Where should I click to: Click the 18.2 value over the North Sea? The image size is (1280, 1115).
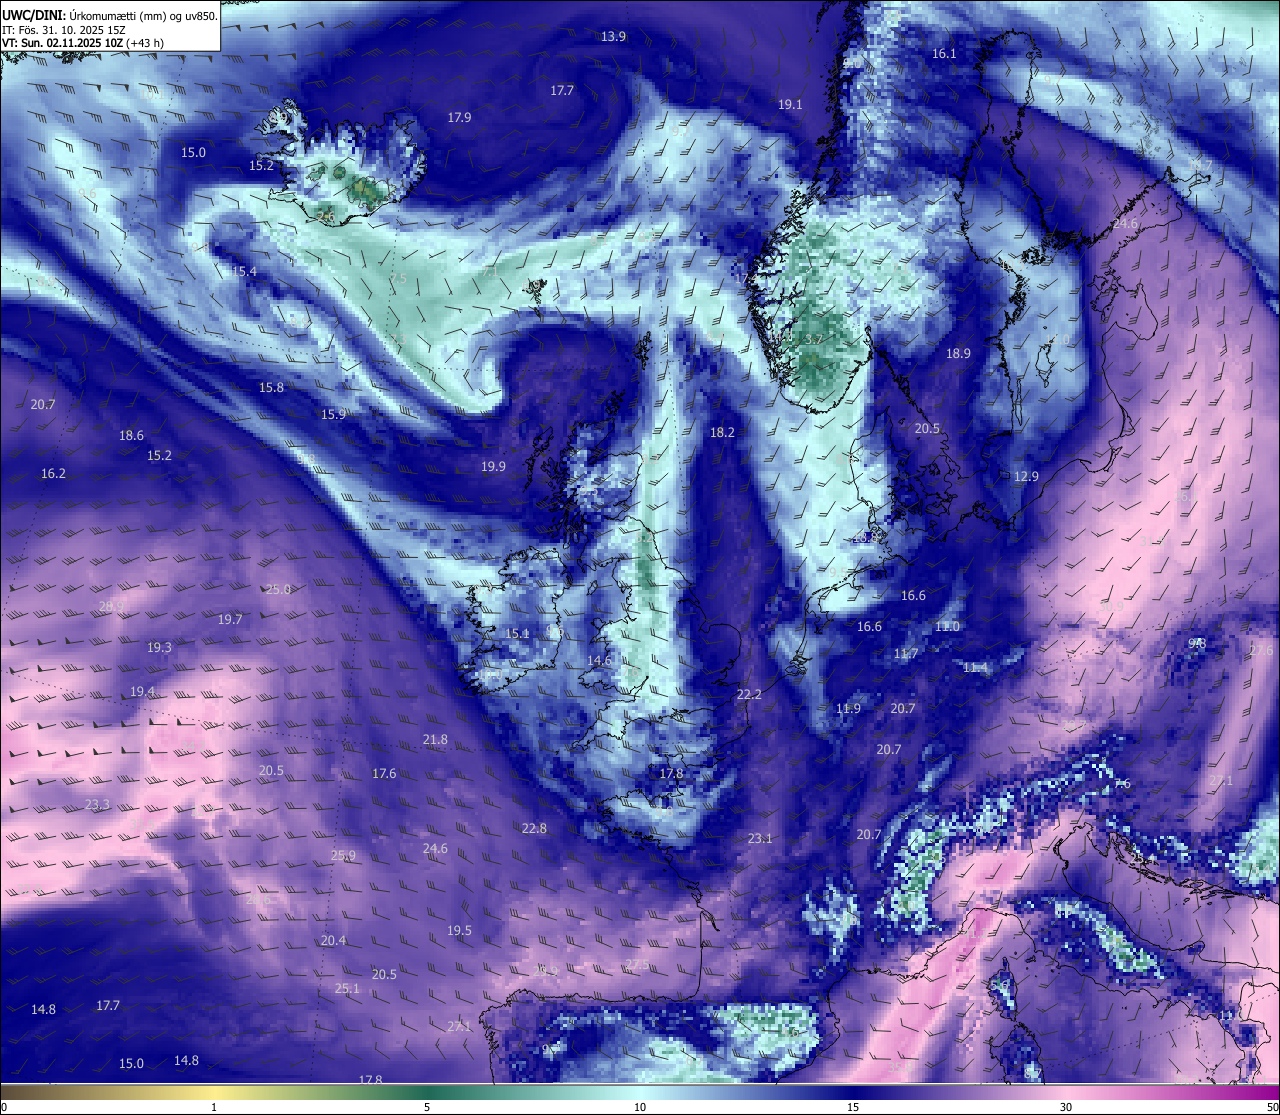722,432
